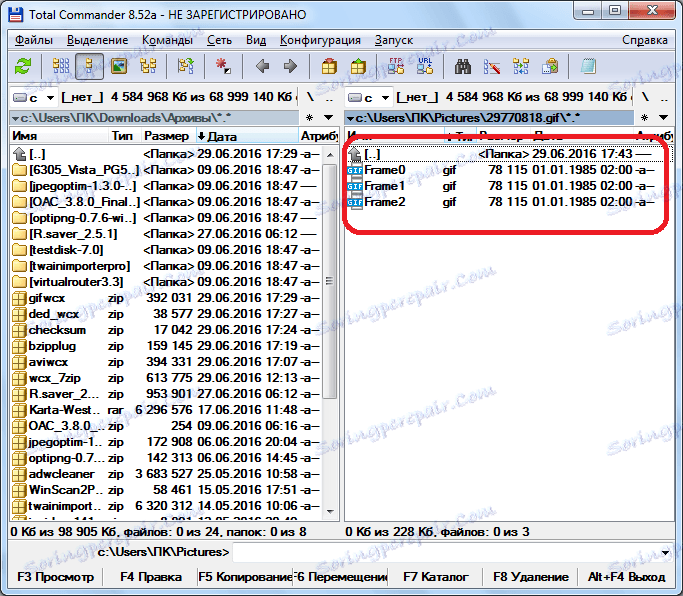Select Karta-West rar archive
Viewport: 683px width, 596px height.
pyautogui.click(x=166, y=410)
